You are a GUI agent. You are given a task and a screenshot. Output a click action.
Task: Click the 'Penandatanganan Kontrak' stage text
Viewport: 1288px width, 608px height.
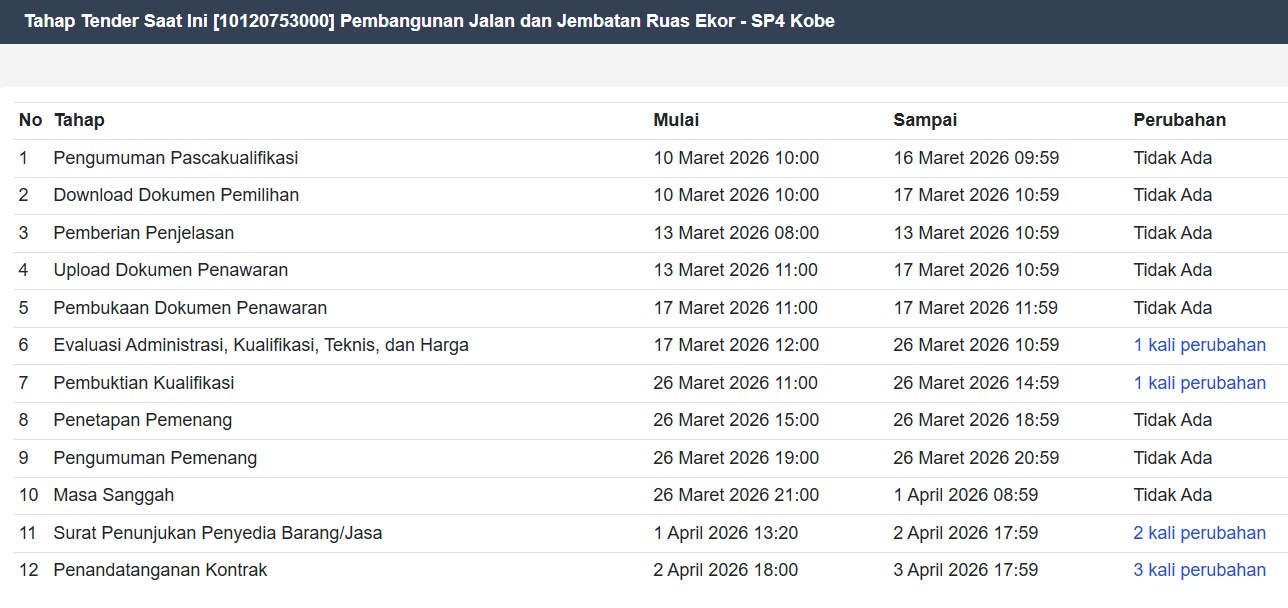[160, 570]
